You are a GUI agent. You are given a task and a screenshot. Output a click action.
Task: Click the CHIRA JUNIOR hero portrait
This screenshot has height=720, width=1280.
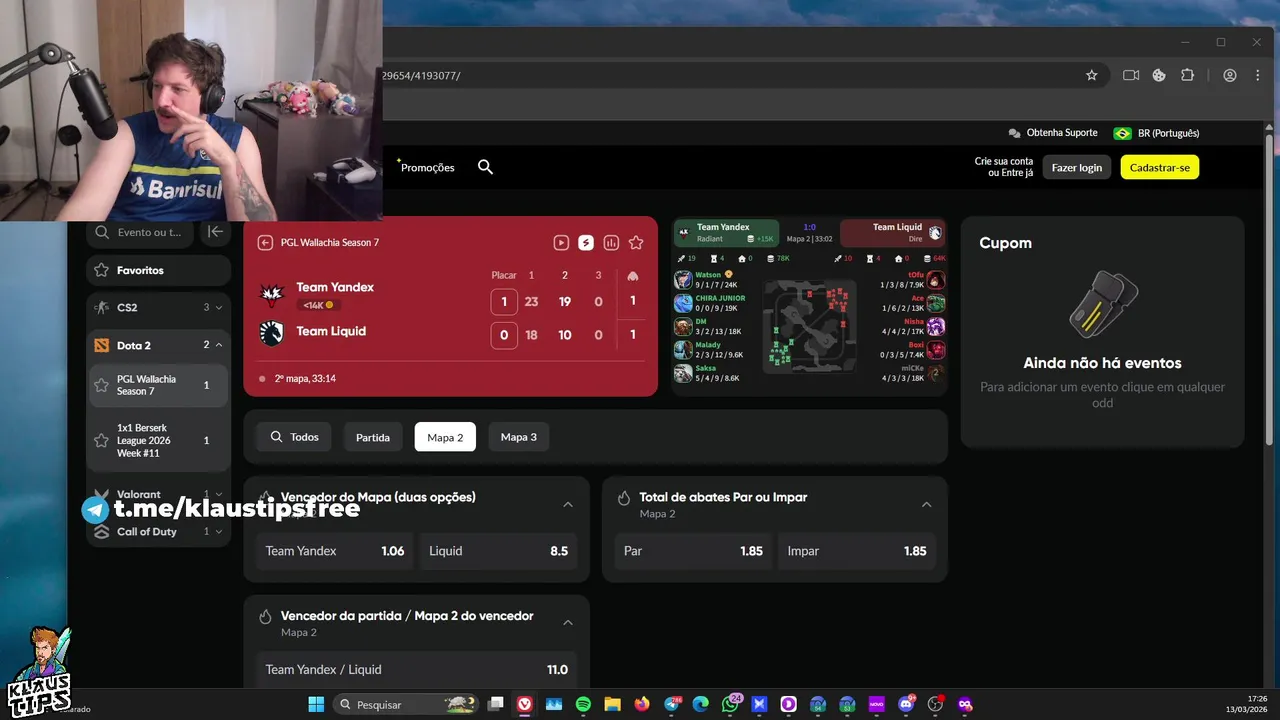683,303
